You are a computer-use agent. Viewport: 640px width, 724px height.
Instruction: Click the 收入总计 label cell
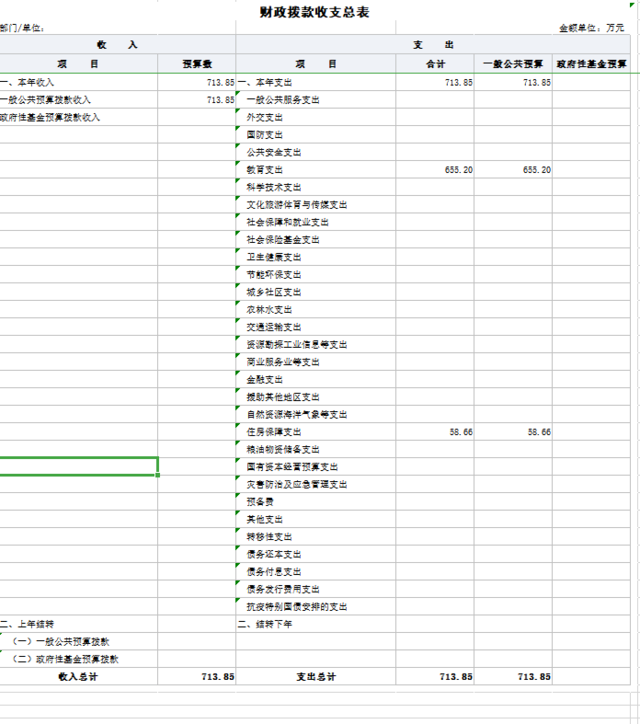tap(78, 677)
